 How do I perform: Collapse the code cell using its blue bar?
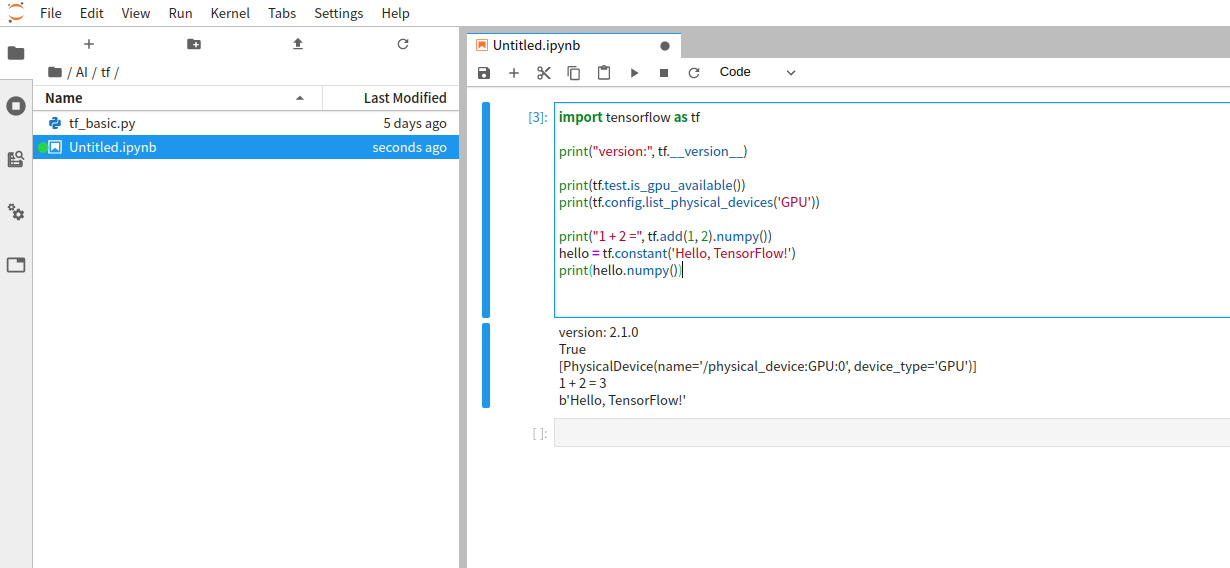coord(486,209)
